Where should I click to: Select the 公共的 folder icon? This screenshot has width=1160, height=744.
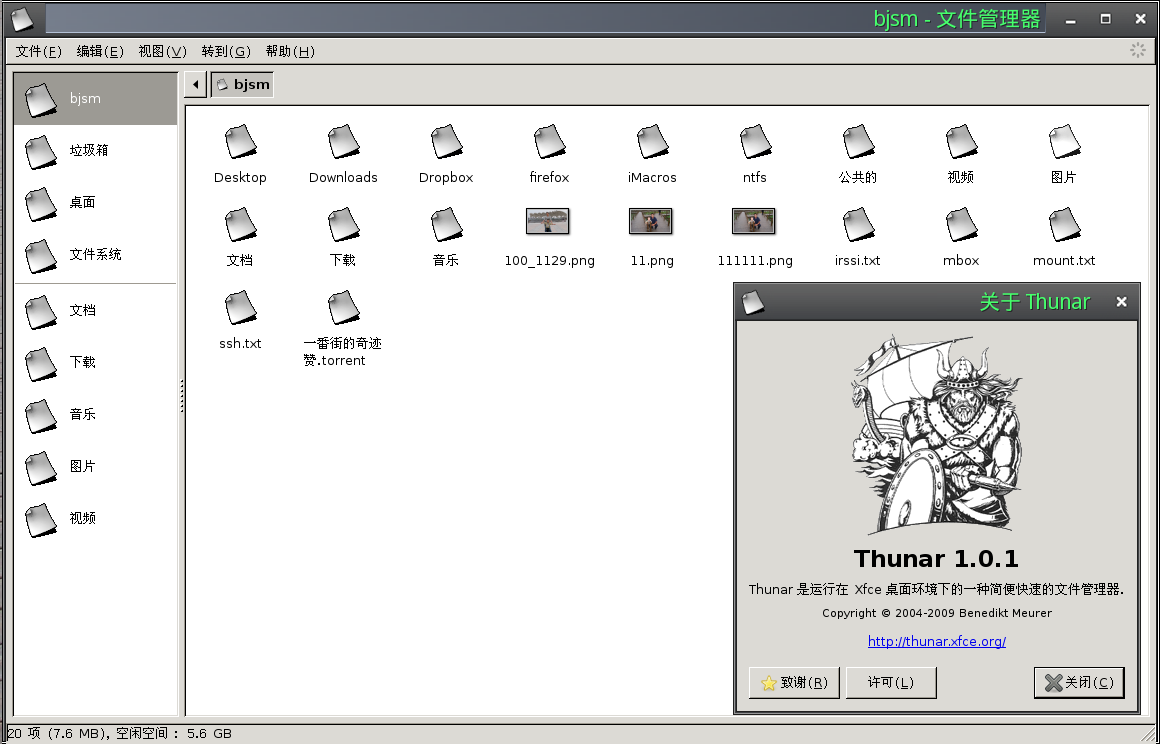pos(857,141)
